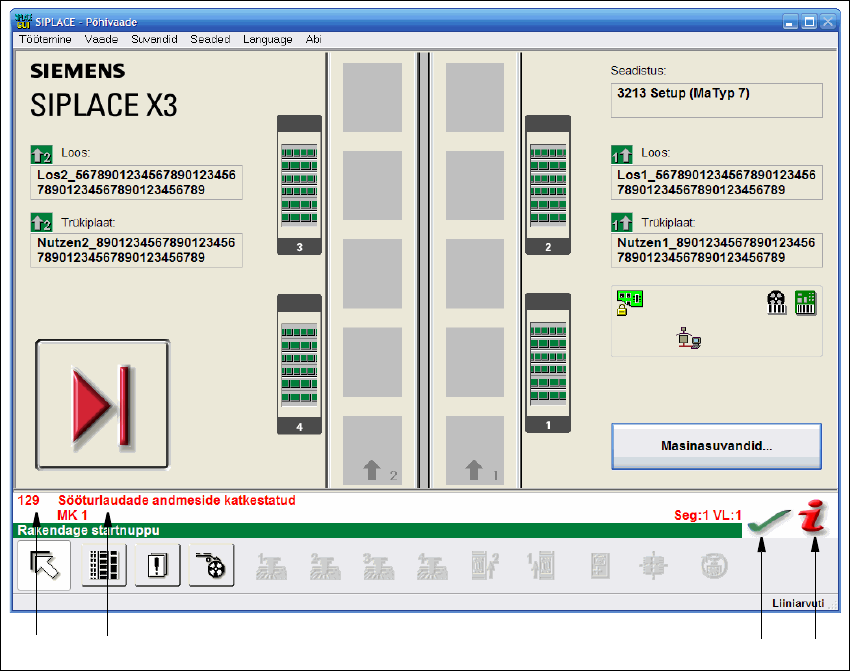The height and width of the screenshot is (671, 850).
Task: Click disabled placement head 1 toolbar icon
Action: [x=271, y=566]
